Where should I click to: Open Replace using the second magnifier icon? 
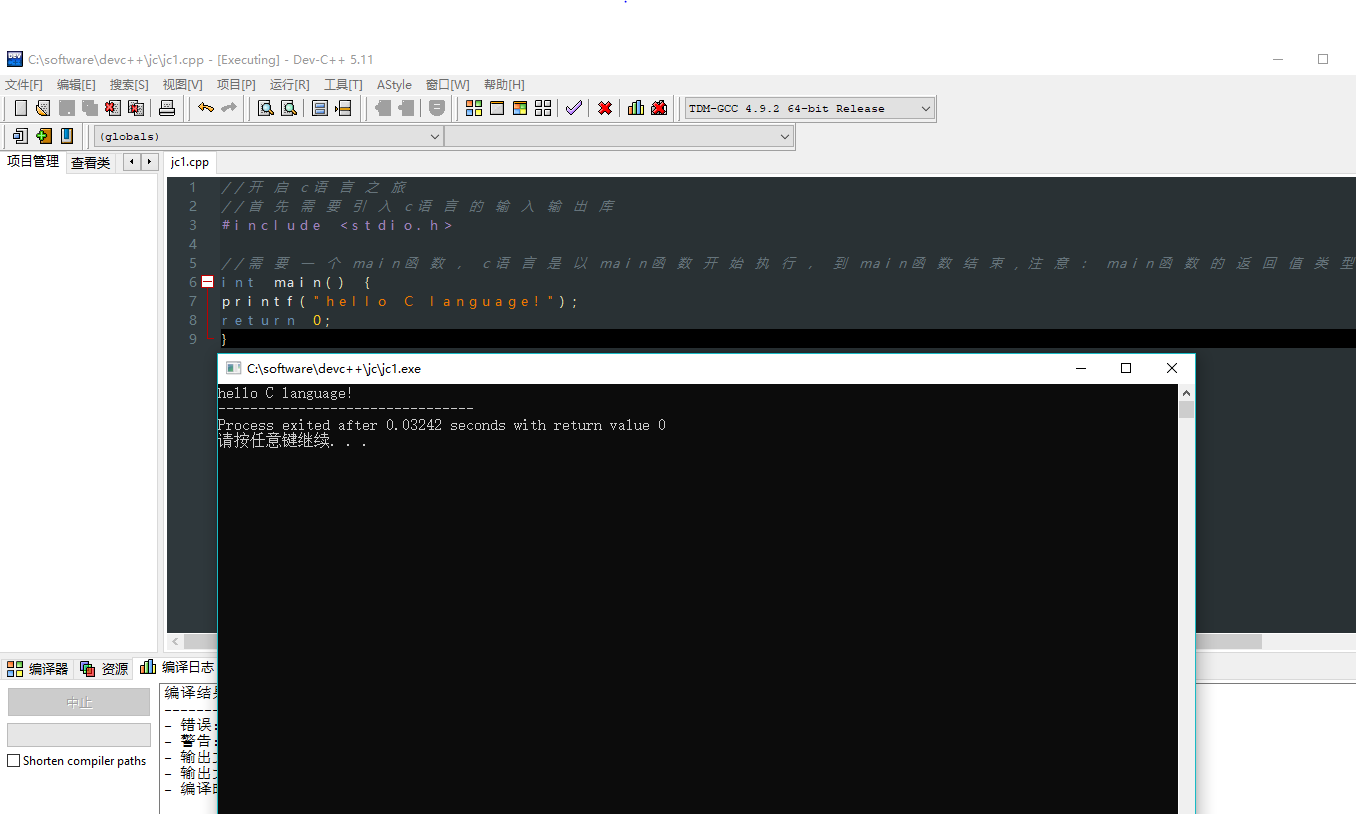click(289, 108)
